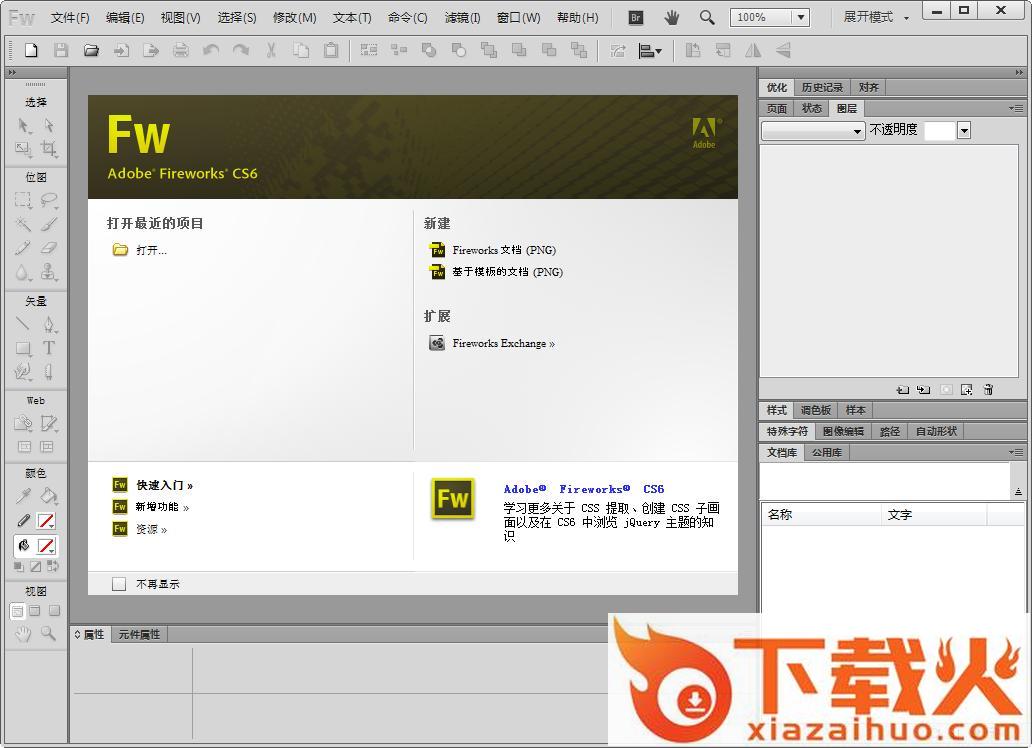Collapse the right panel dock arrows
Screen dimensions: 1032x748
tap(1019, 72)
